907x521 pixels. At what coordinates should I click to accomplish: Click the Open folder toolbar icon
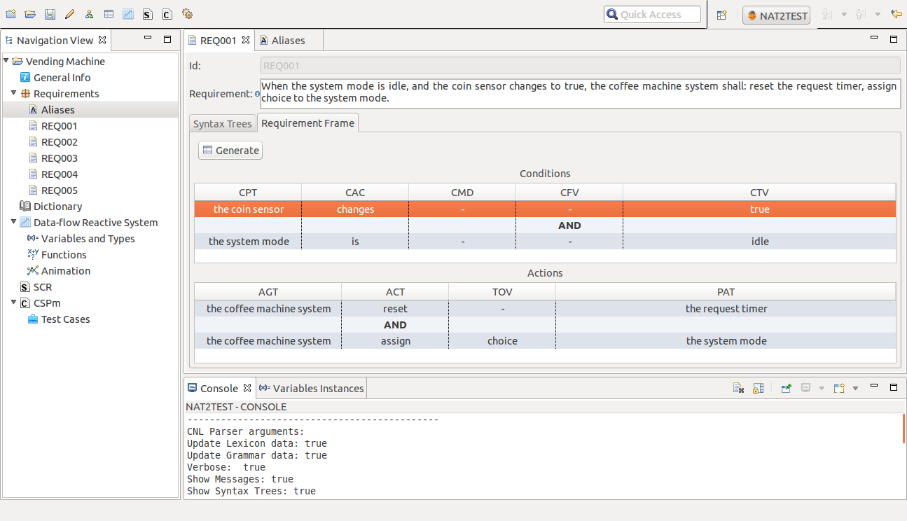30,14
